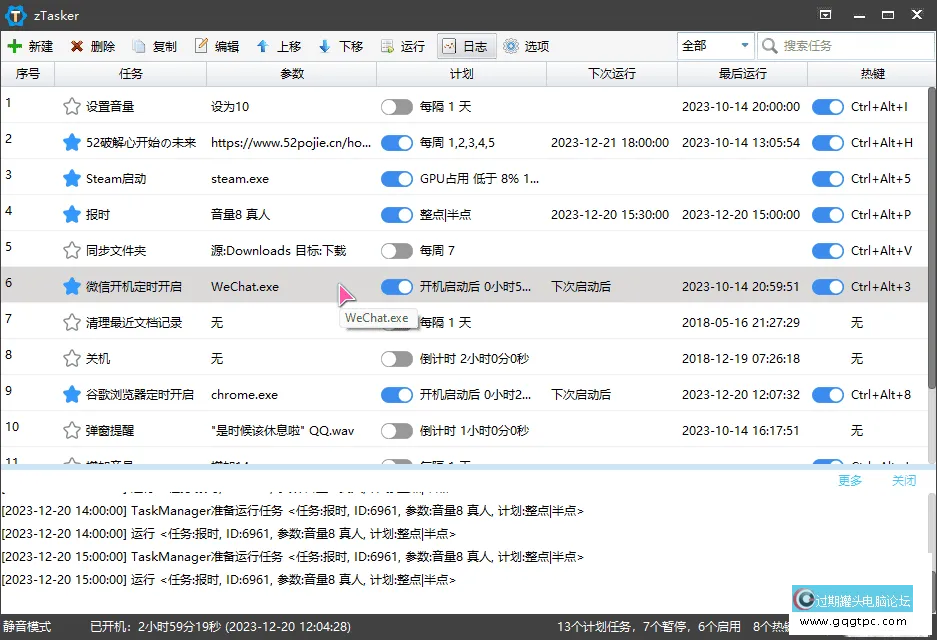
Task: Expand the log panel via 更多
Action: tap(851, 480)
